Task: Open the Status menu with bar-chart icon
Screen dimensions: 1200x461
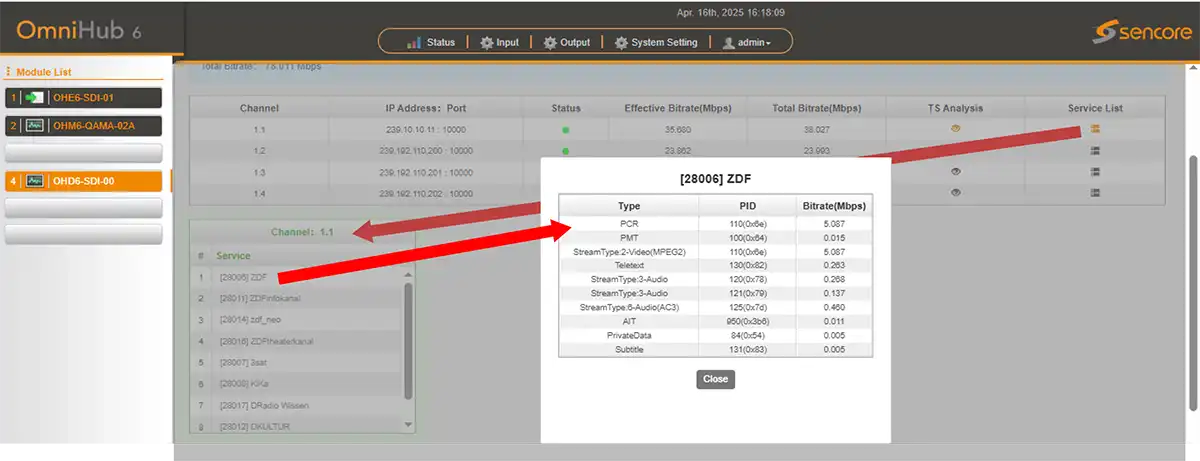Action: pyautogui.click(x=431, y=42)
